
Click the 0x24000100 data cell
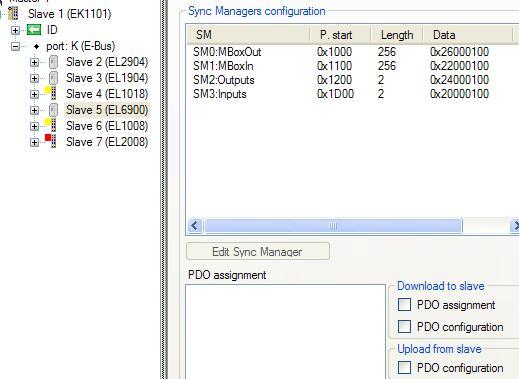(x=459, y=80)
